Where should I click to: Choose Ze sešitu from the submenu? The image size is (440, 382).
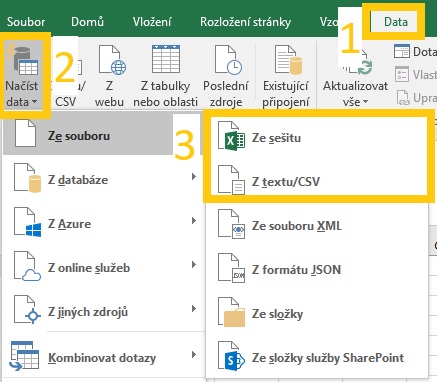click(x=318, y=138)
